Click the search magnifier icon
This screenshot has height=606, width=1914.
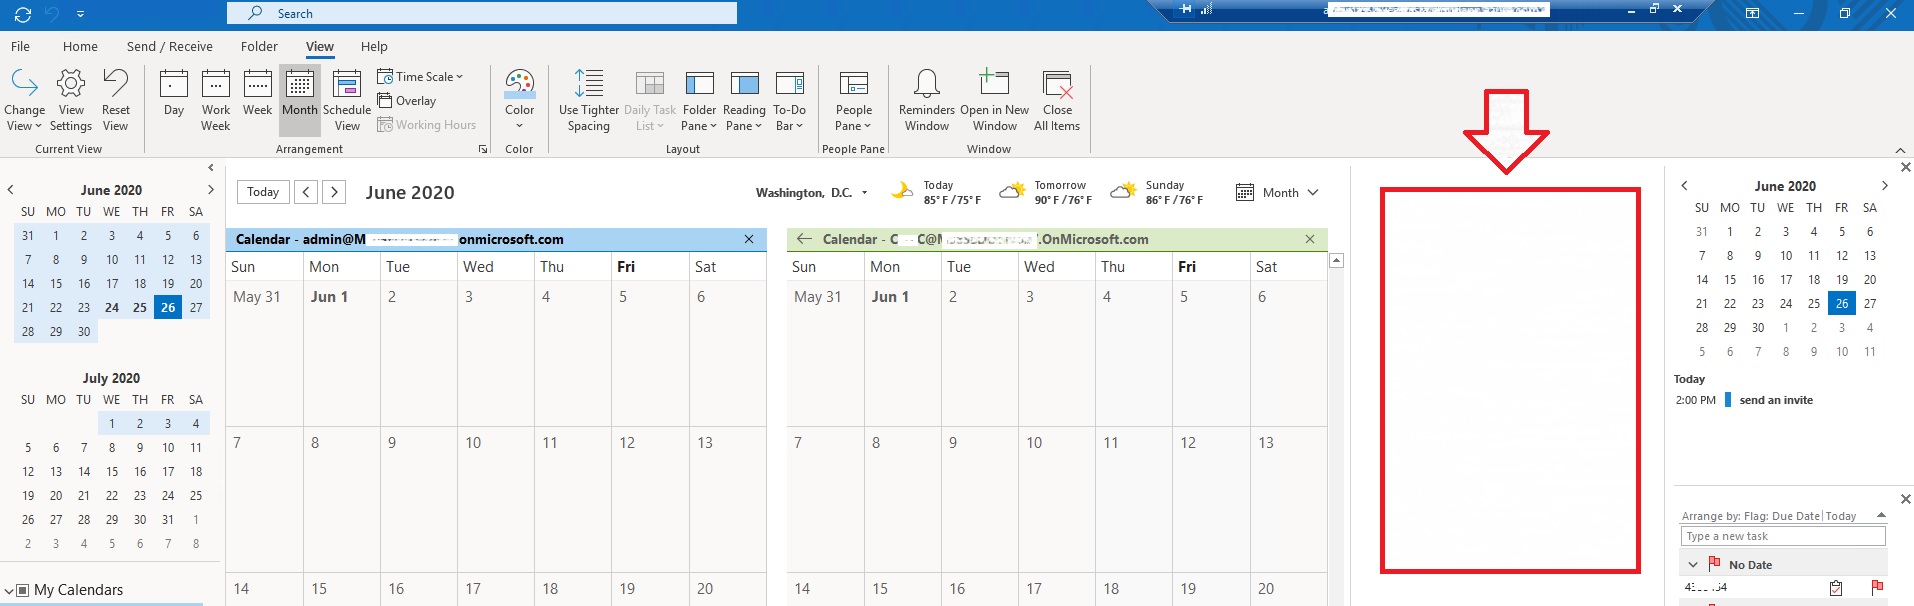256,13
